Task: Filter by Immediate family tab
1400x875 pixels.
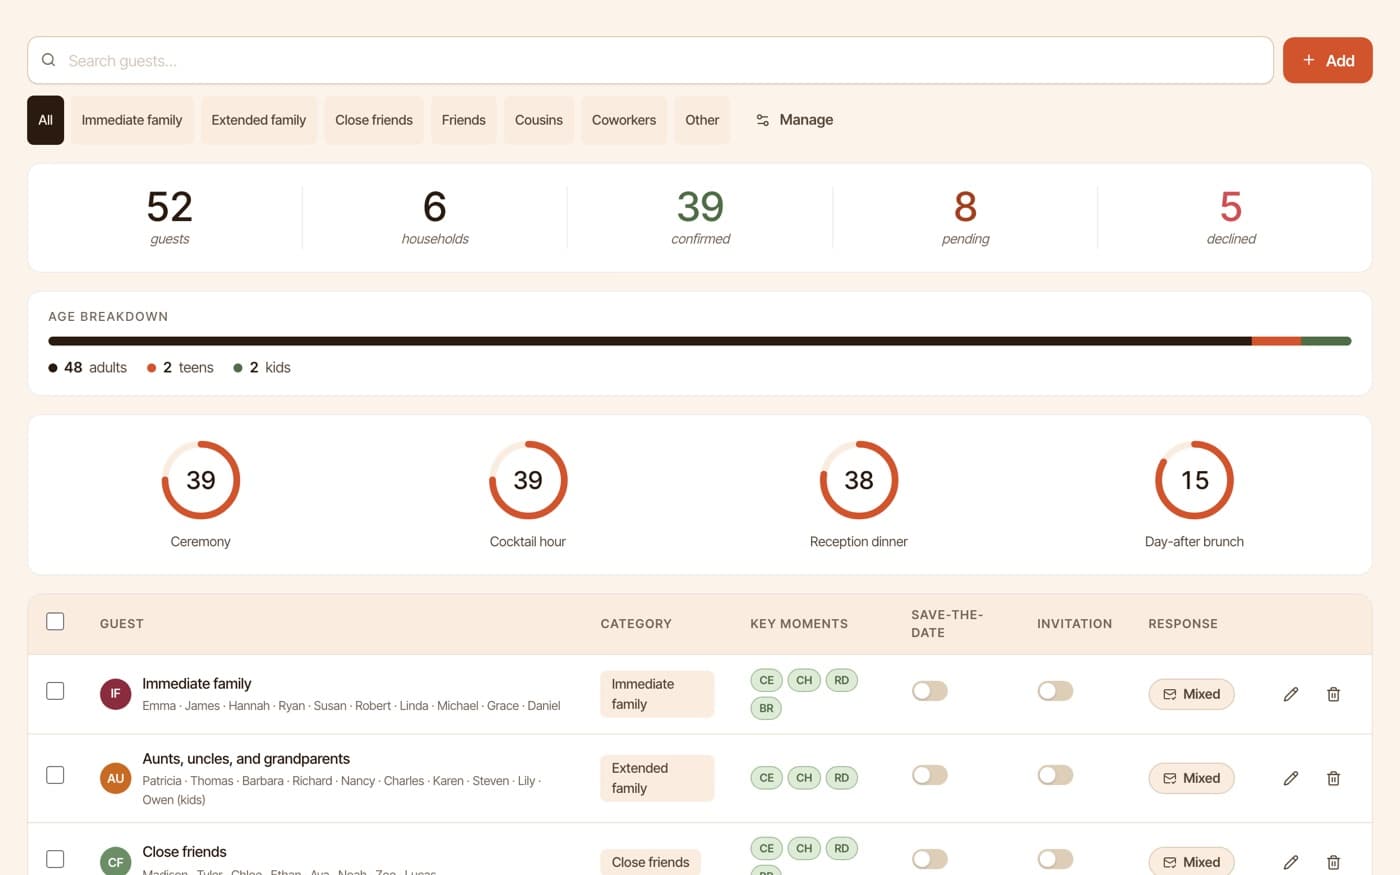Action: tap(132, 120)
